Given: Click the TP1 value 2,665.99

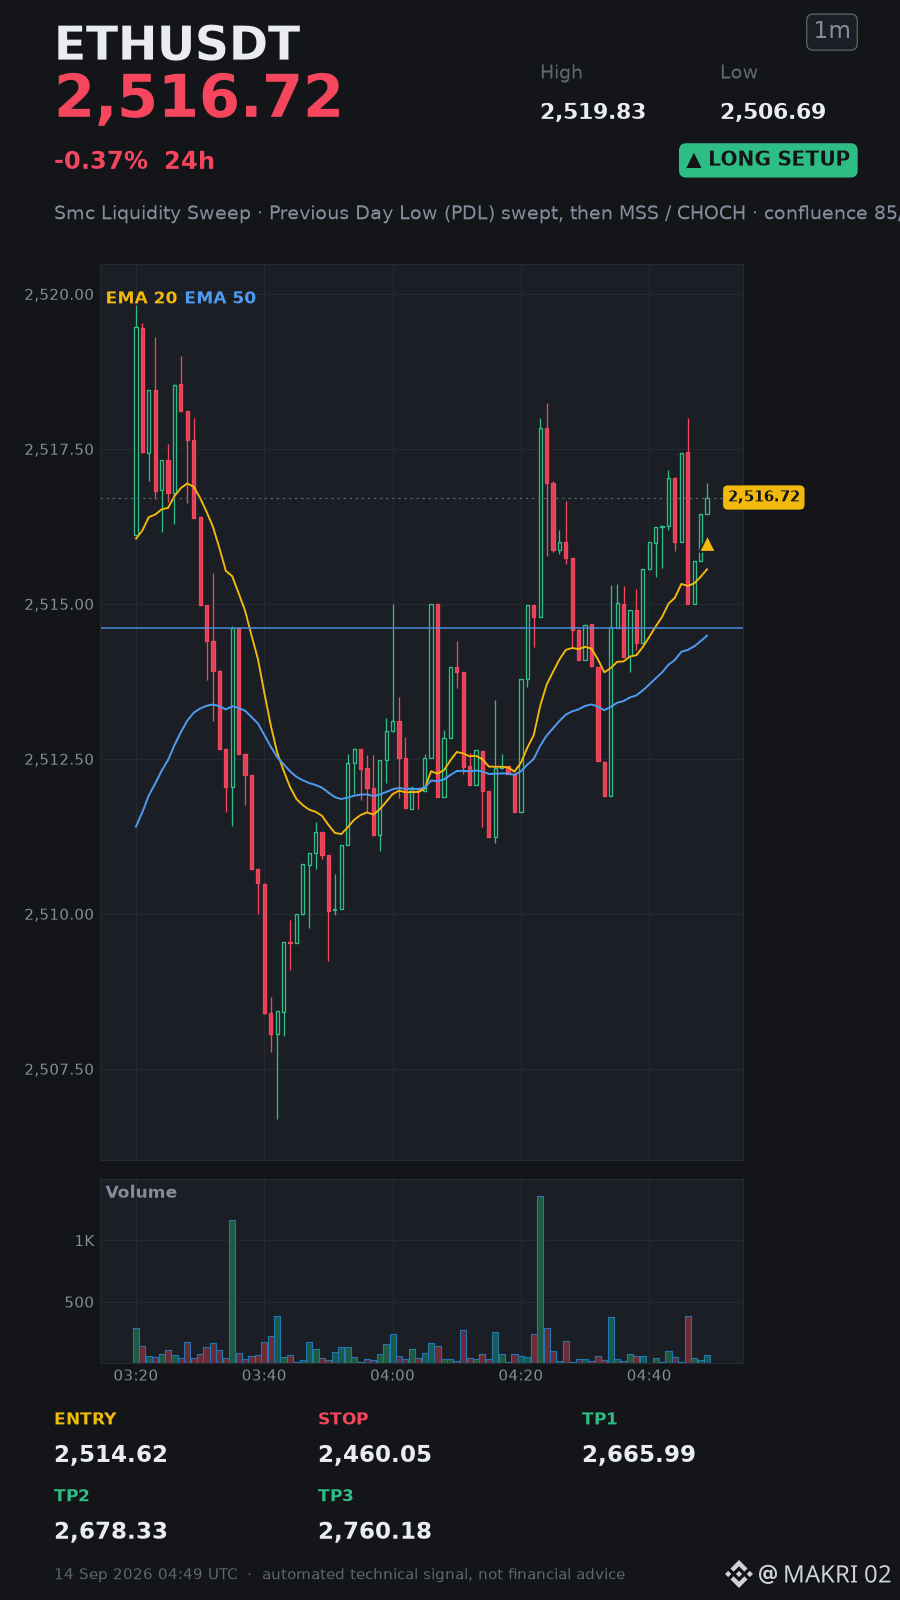Looking at the screenshot, I should 639,1454.
